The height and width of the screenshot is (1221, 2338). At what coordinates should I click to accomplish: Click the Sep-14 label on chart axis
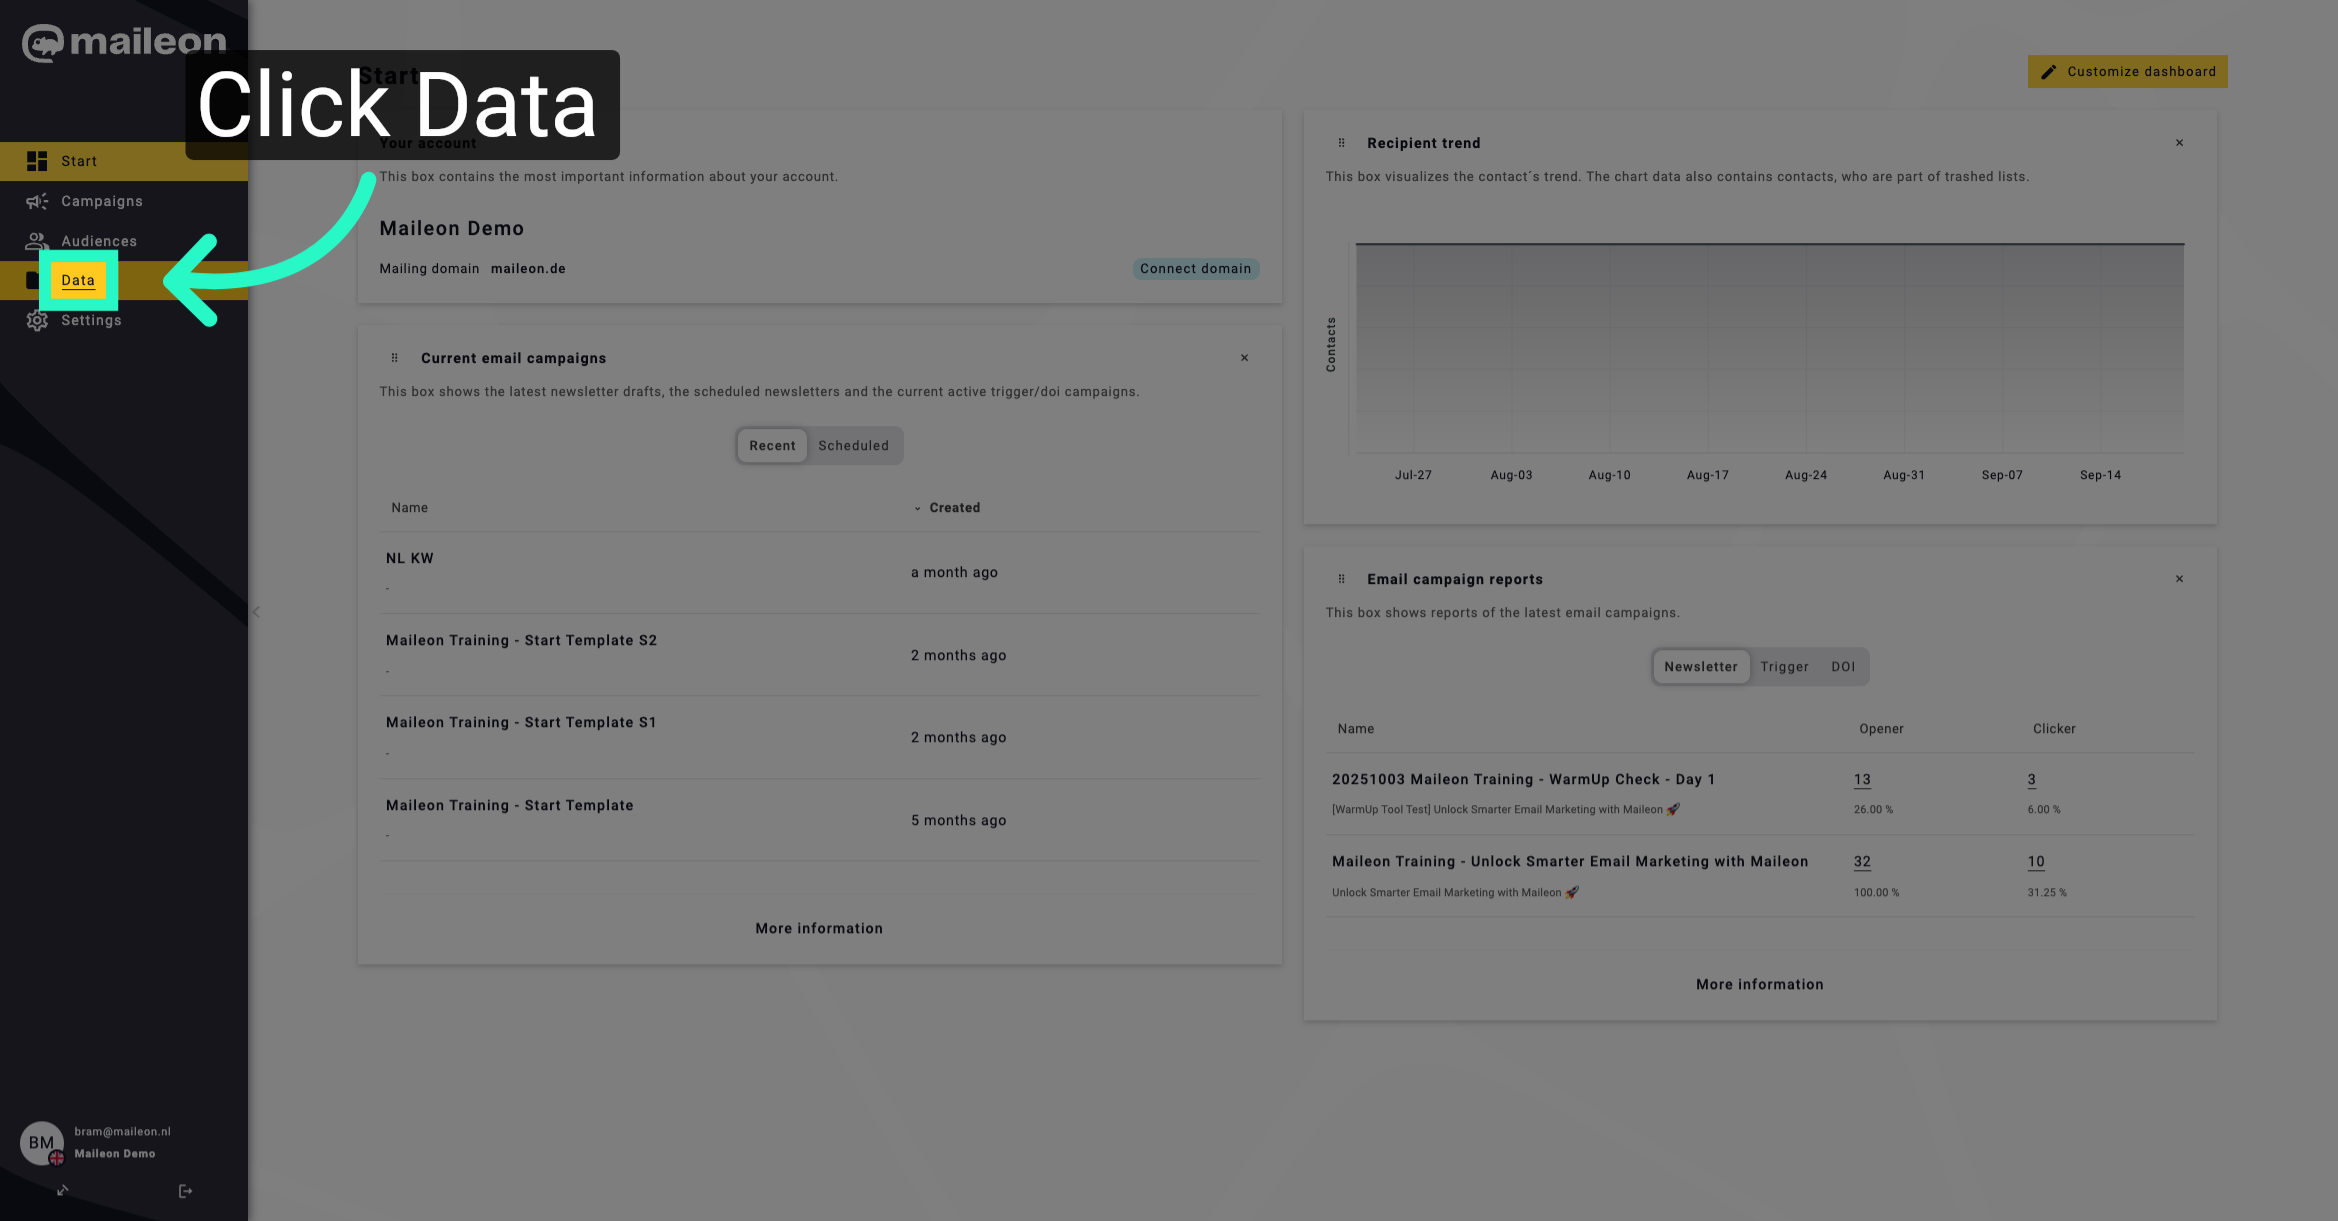2100,475
